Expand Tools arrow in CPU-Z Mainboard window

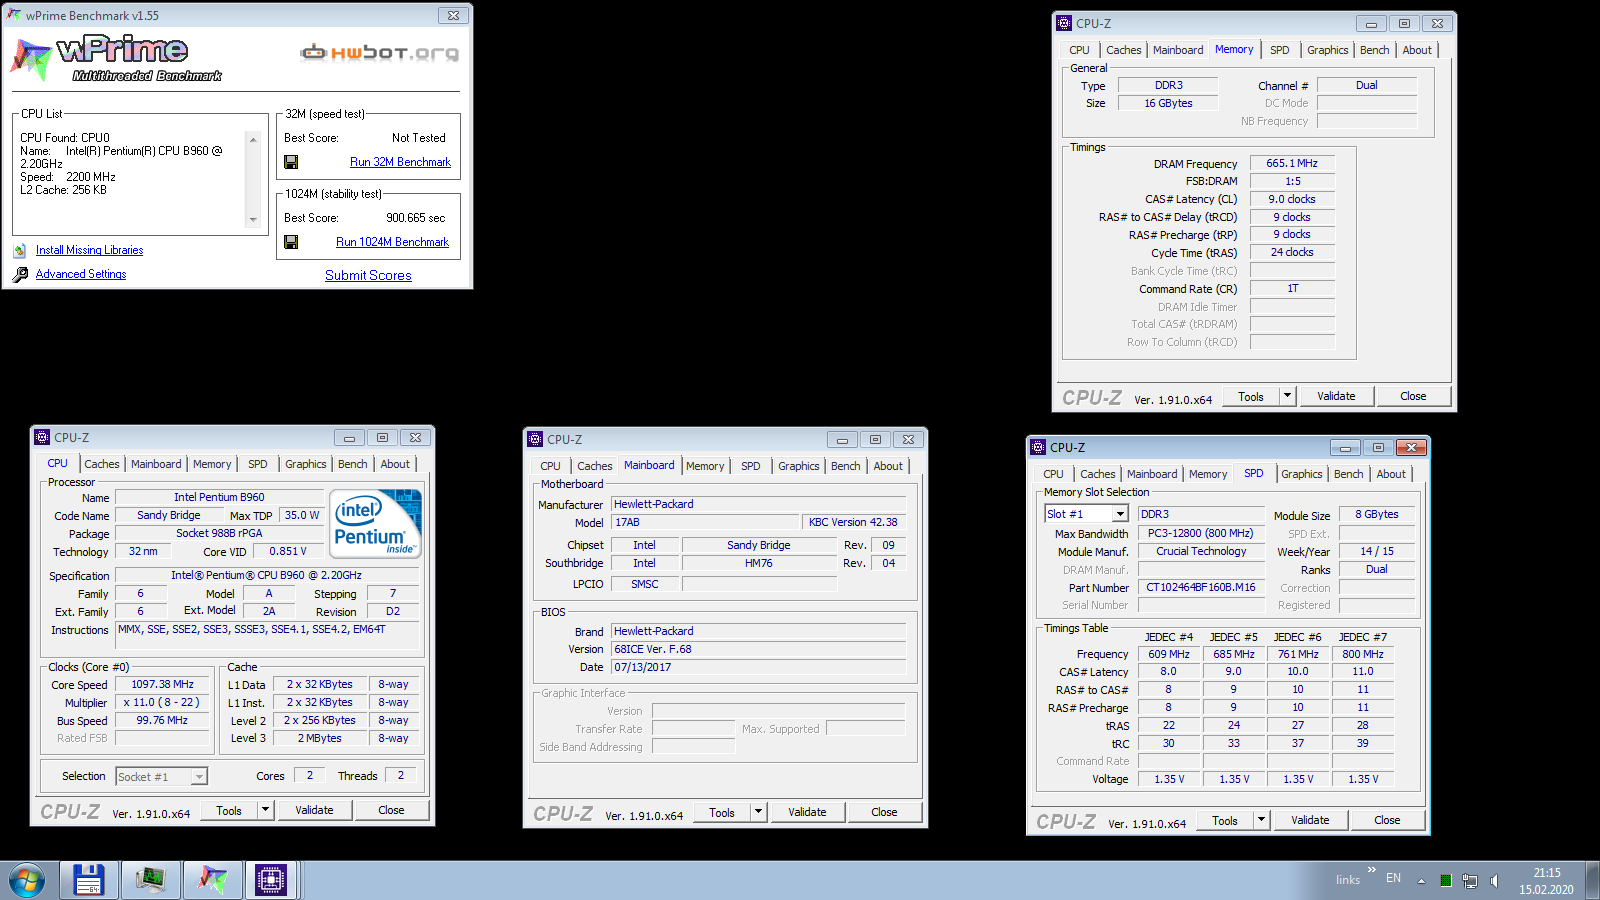point(759,812)
